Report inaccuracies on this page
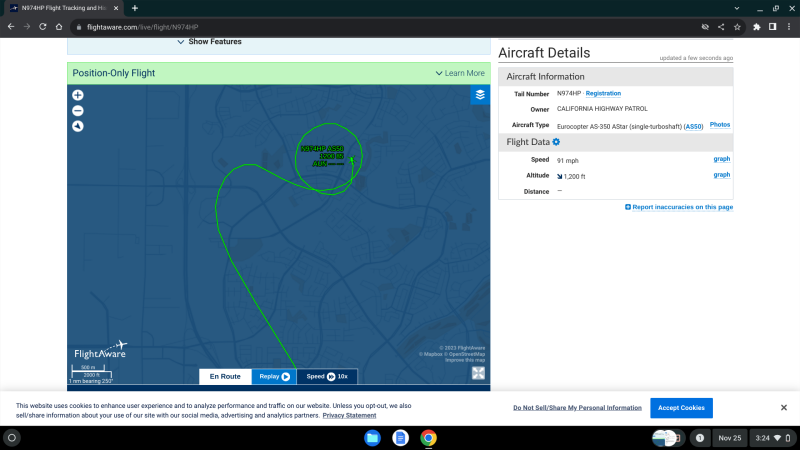This screenshot has height=450, width=800. [679, 207]
